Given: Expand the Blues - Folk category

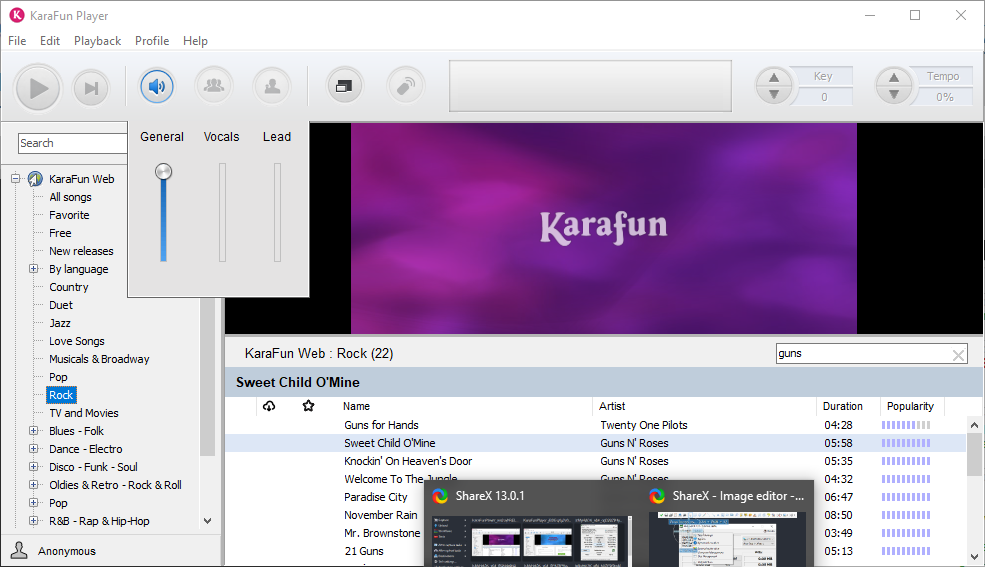Looking at the screenshot, I should pyautogui.click(x=34, y=431).
